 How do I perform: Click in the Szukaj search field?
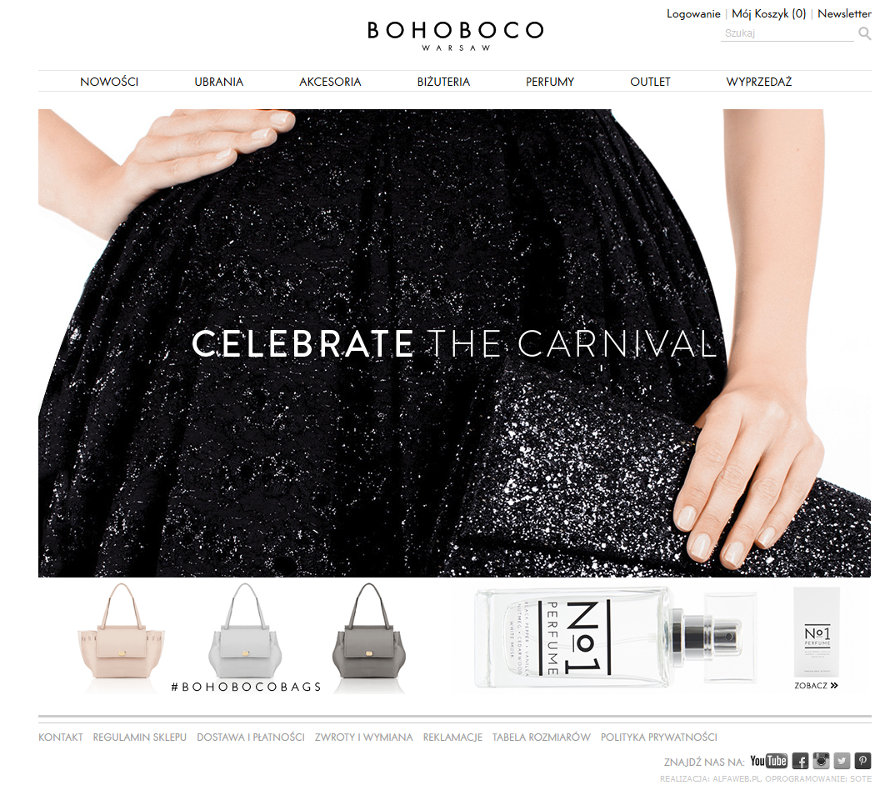tap(787, 33)
